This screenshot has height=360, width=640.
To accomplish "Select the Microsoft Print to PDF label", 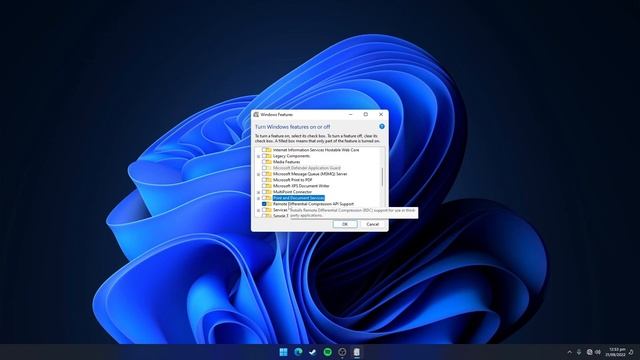I will click(x=293, y=180).
